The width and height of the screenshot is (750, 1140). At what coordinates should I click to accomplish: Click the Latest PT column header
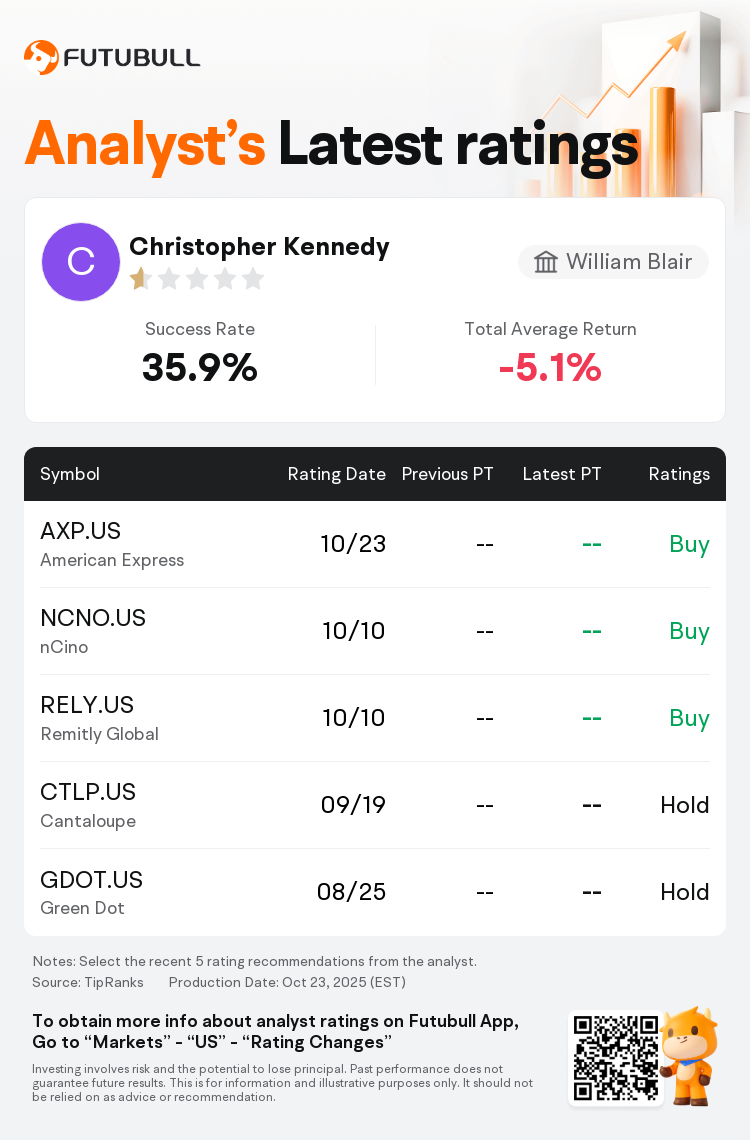point(562,474)
